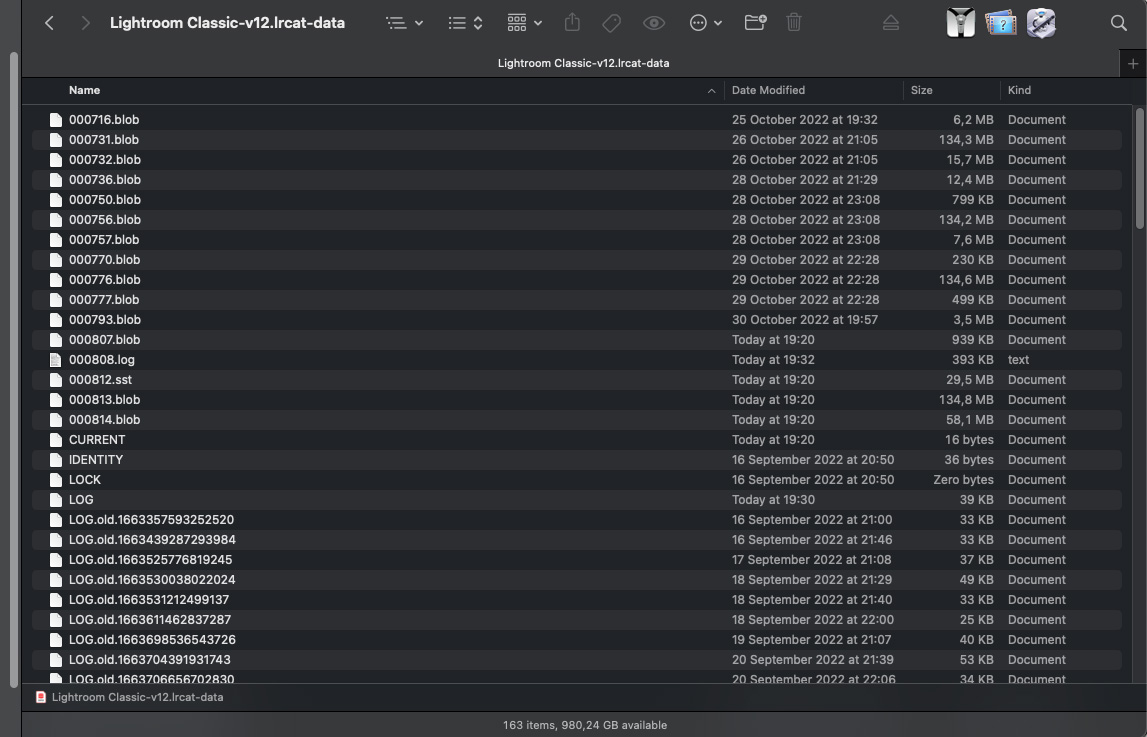Select file 000808.log

pos(577,360)
